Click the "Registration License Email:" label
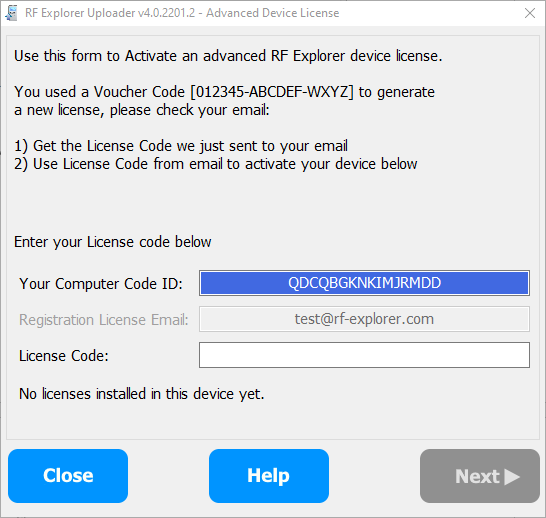The image size is (546, 518). pos(104,320)
